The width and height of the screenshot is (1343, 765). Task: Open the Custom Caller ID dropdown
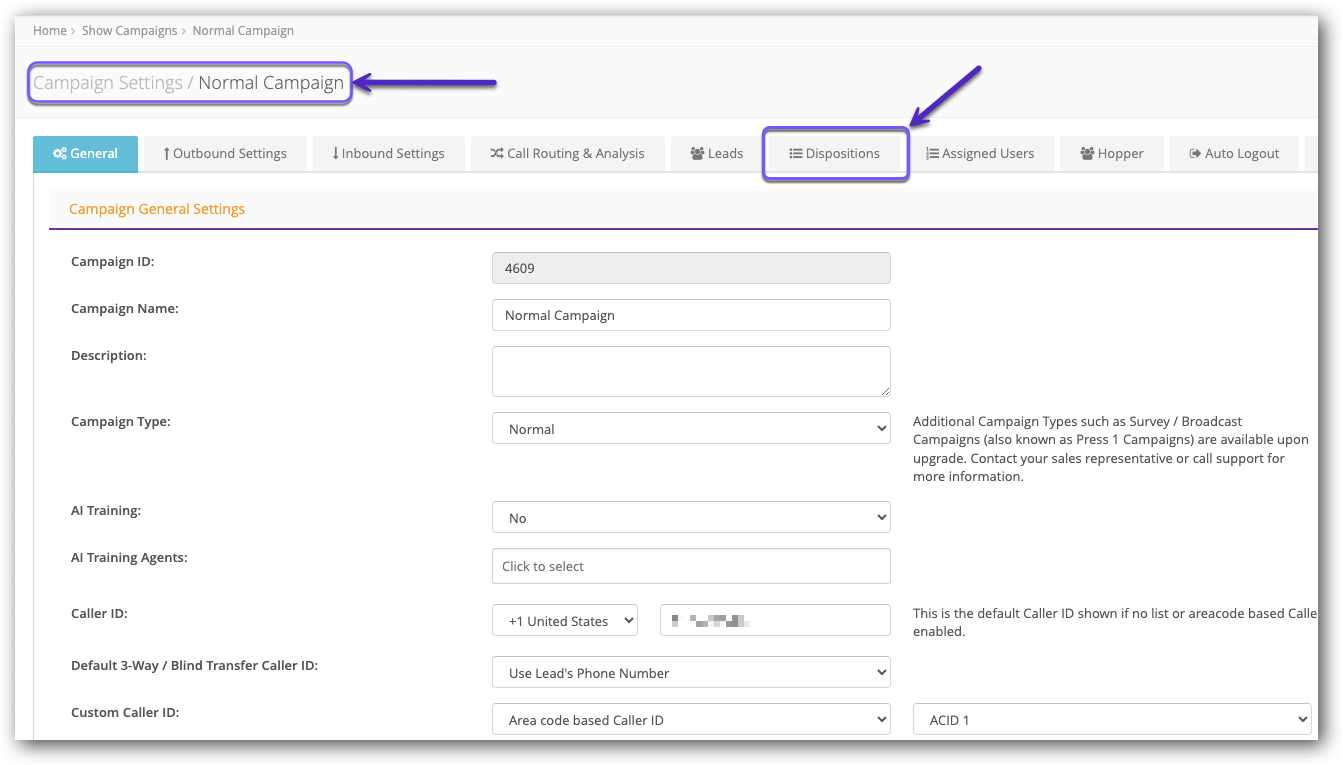[690, 719]
